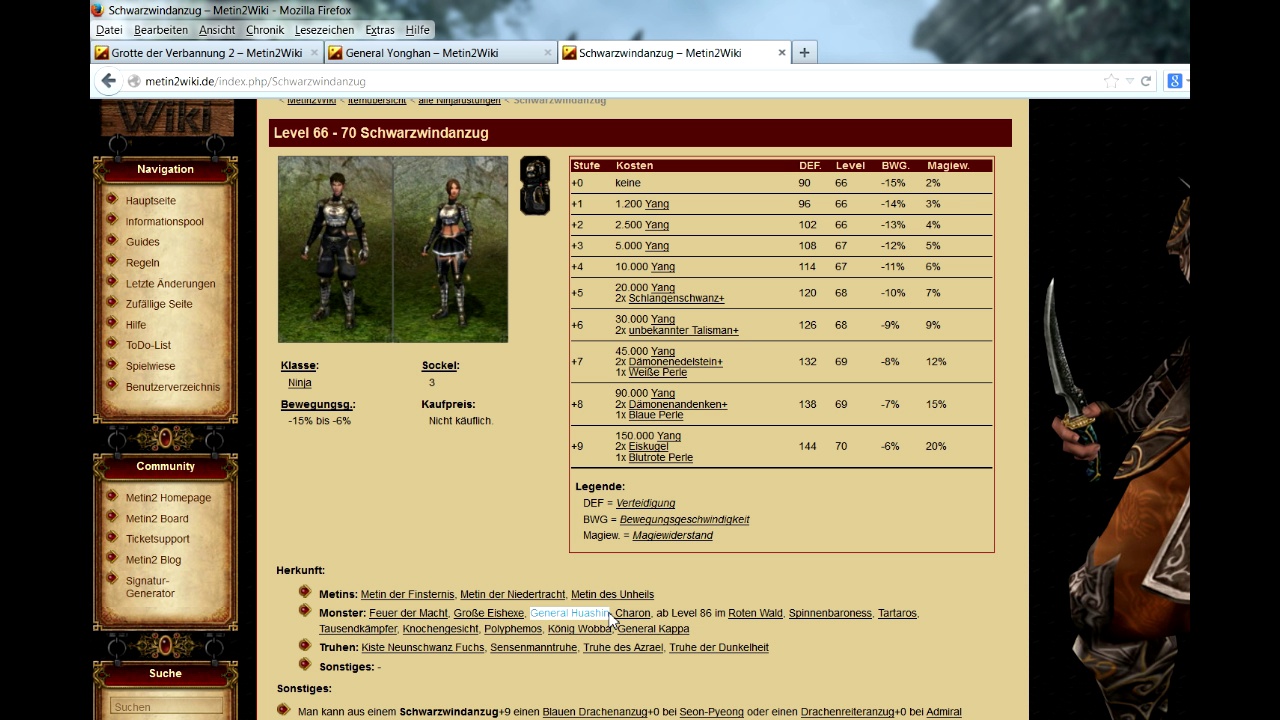This screenshot has height=720, width=1280.
Task: Switch to Grotte der Verbannung 2 tab
Action: [206, 53]
